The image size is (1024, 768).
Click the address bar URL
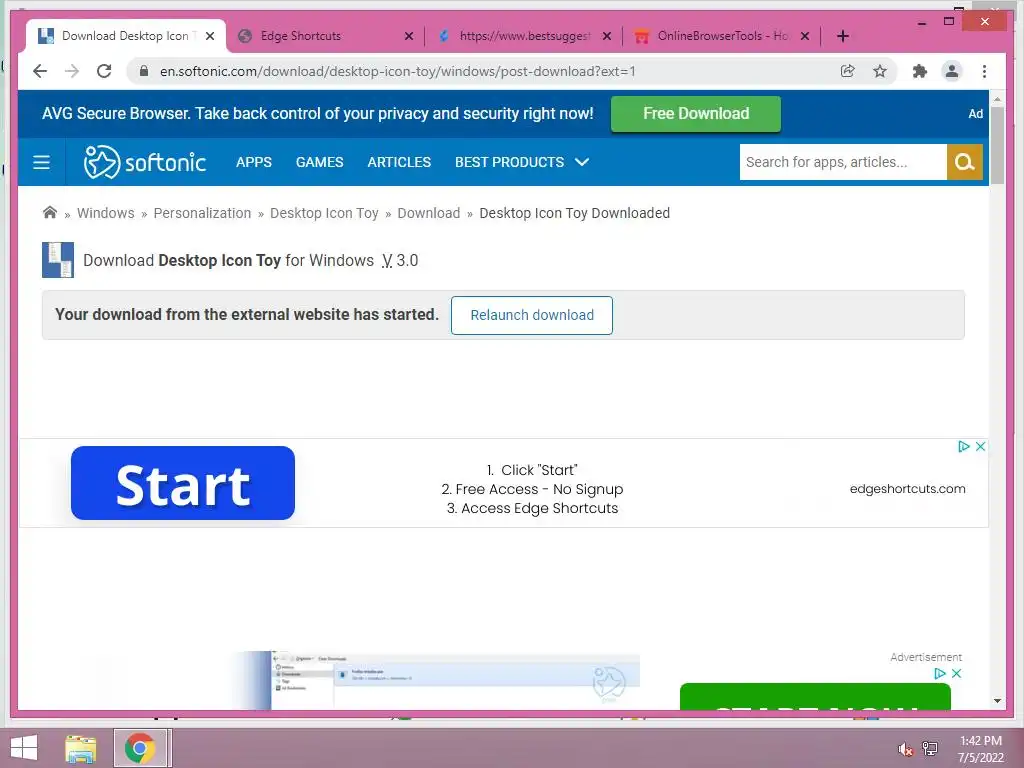tap(397, 71)
